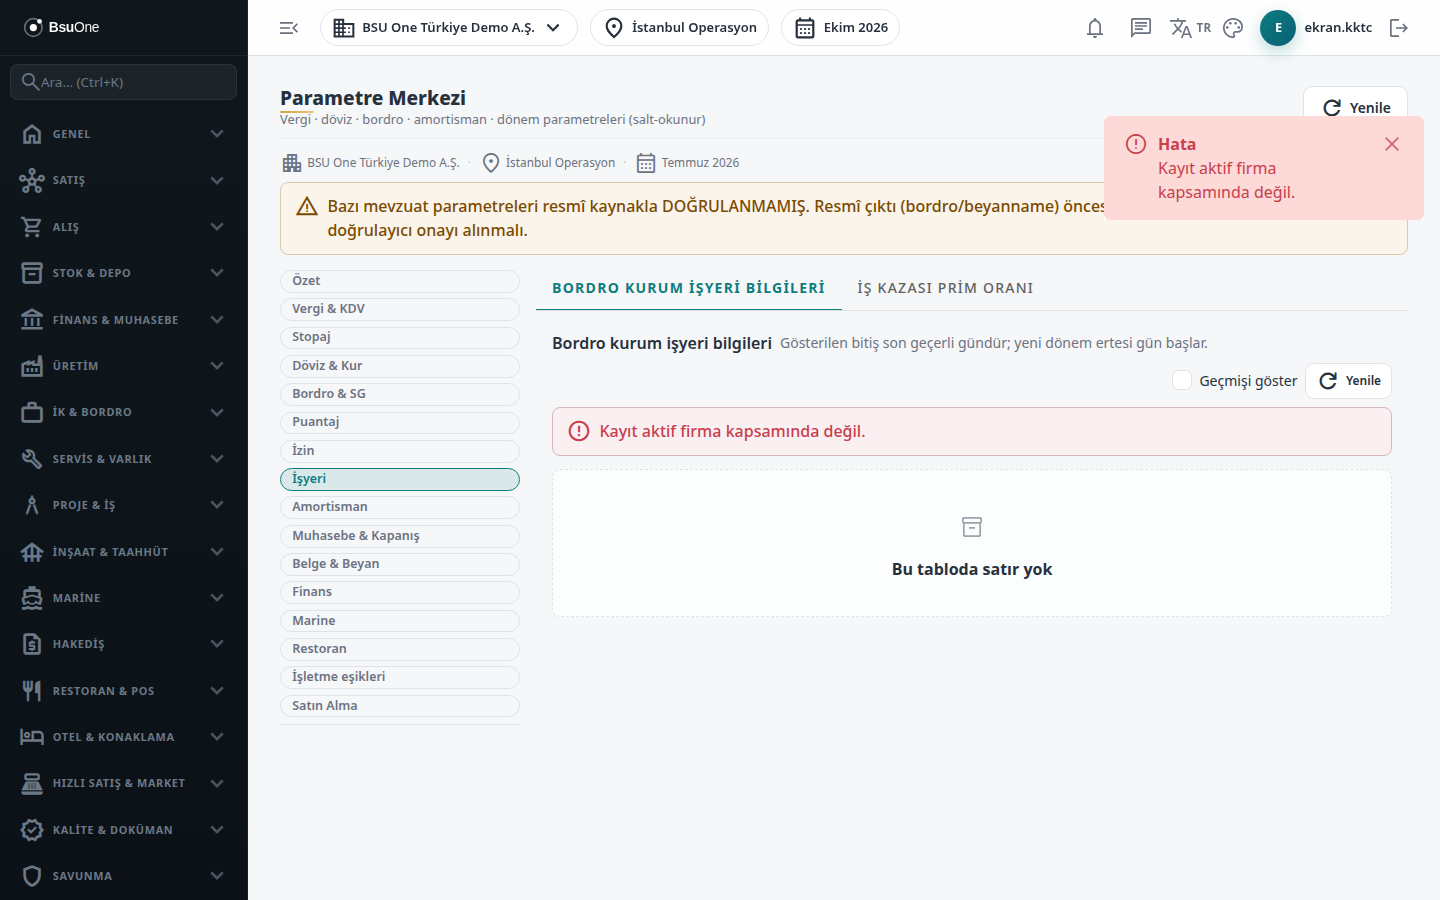Click the MARİNE boat icon
This screenshot has width=1440, height=900.
coord(32,598)
